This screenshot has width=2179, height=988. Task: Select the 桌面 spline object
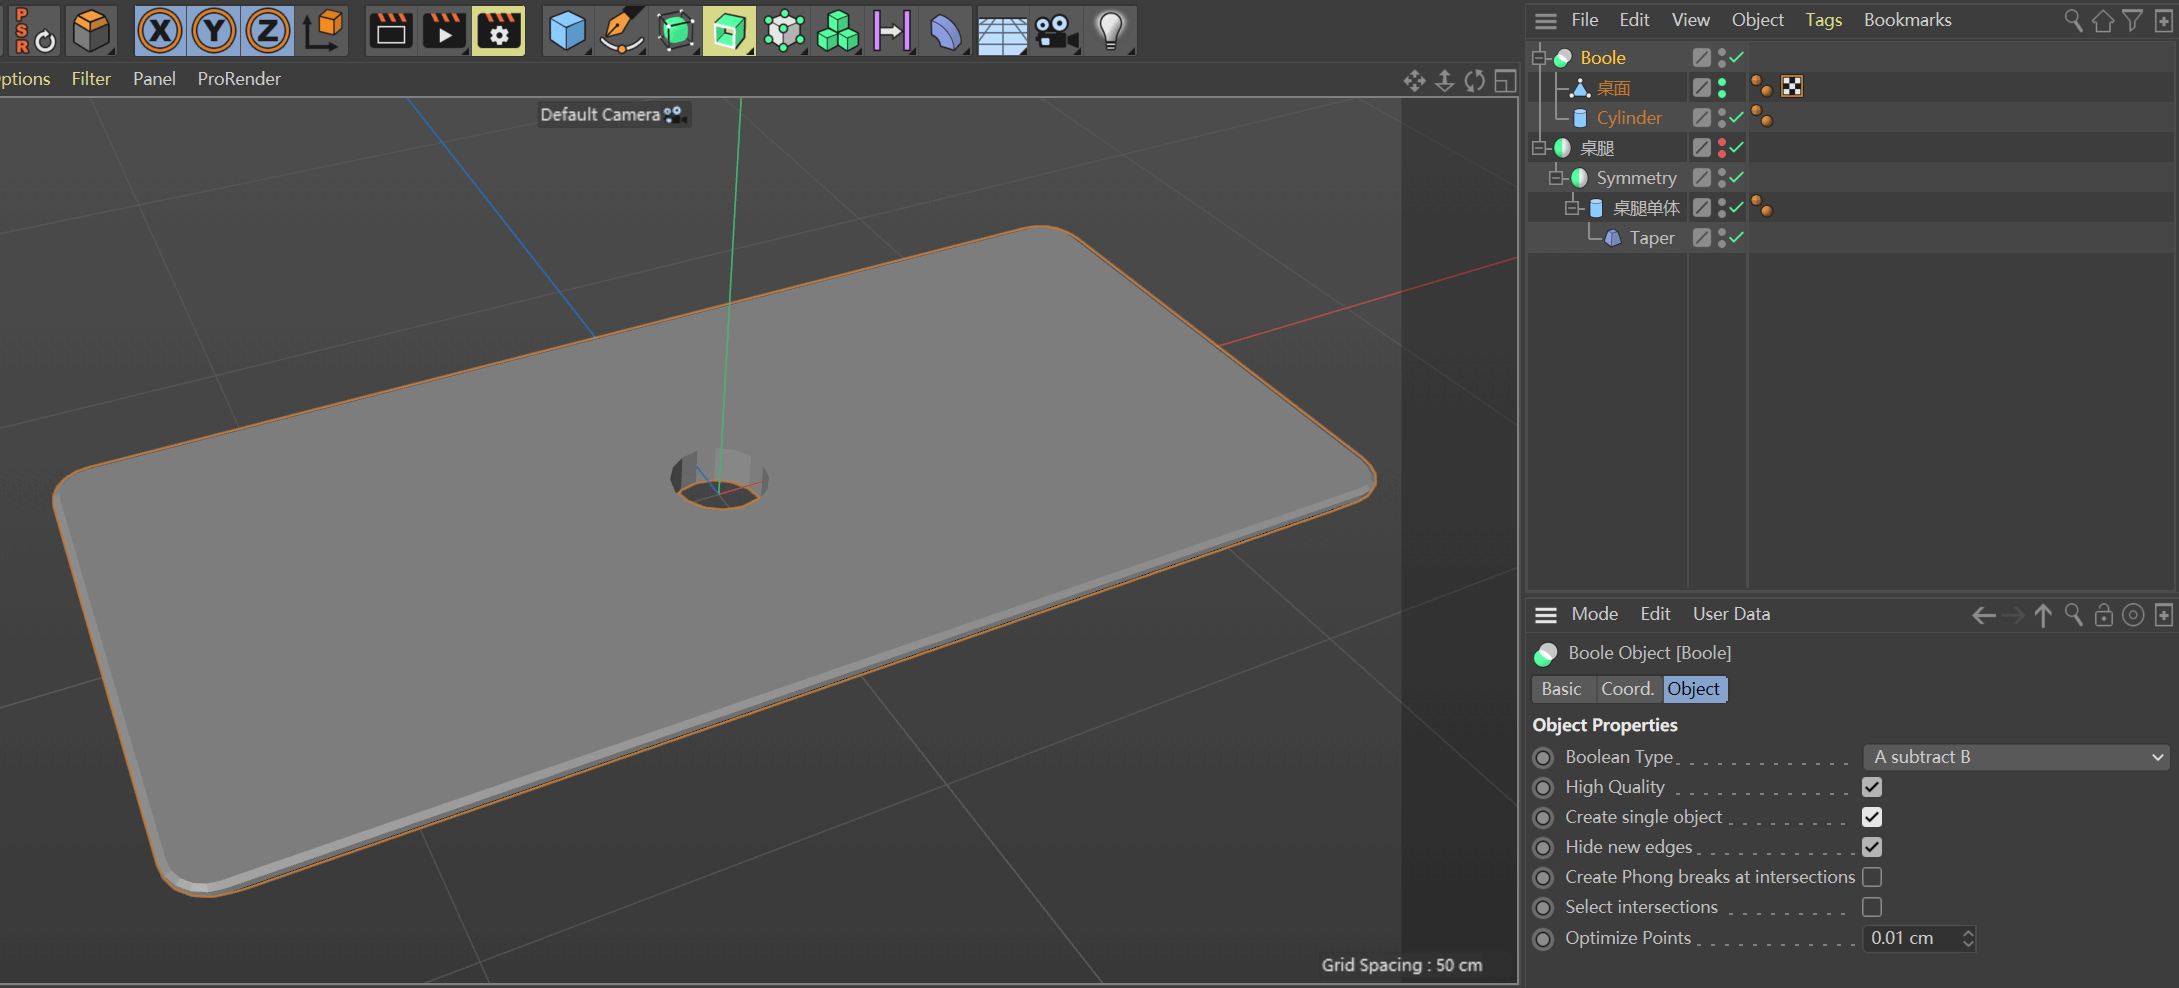(x=1613, y=88)
